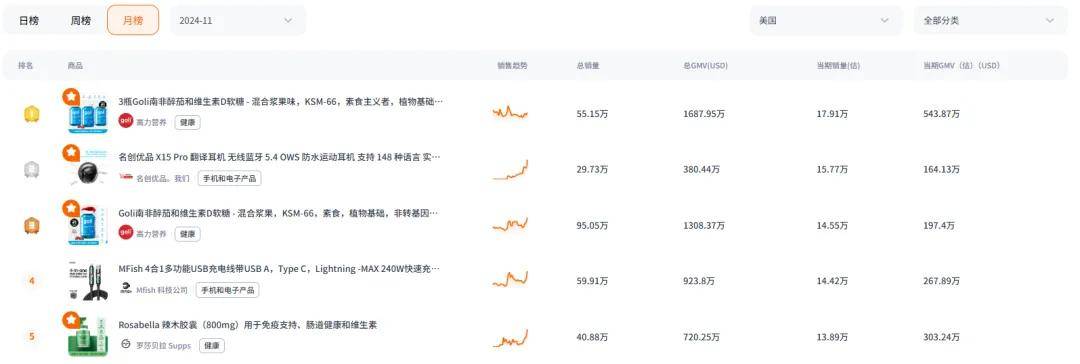Sort by 当期销量(估) column header
Viewport: 1080px width, 364px height.
(838, 65)
